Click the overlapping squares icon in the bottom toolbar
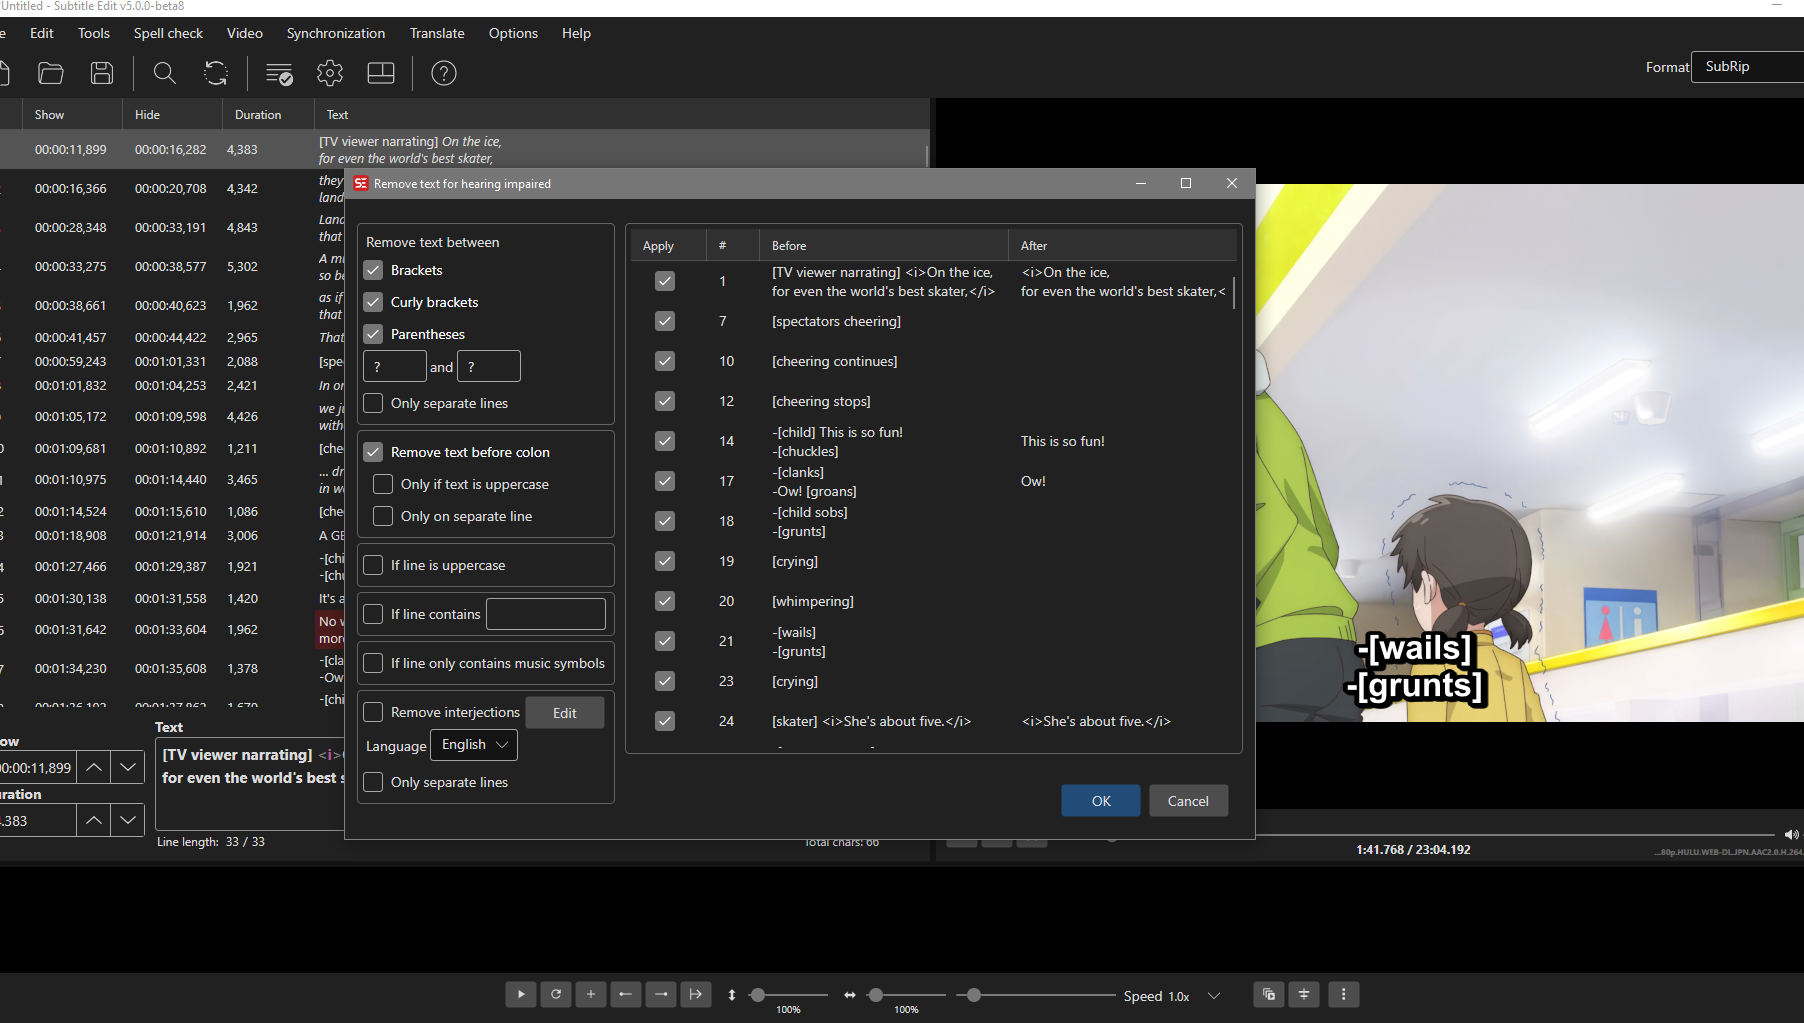This screenshot has width=1804, height=1023. pos(1269,994)
